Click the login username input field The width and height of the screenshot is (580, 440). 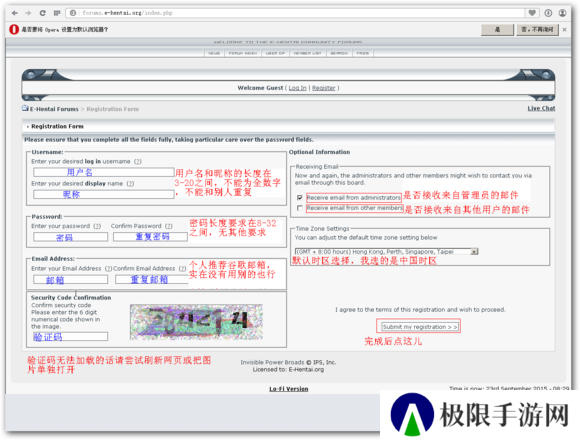pyautogui.click(x=104, y=172)
